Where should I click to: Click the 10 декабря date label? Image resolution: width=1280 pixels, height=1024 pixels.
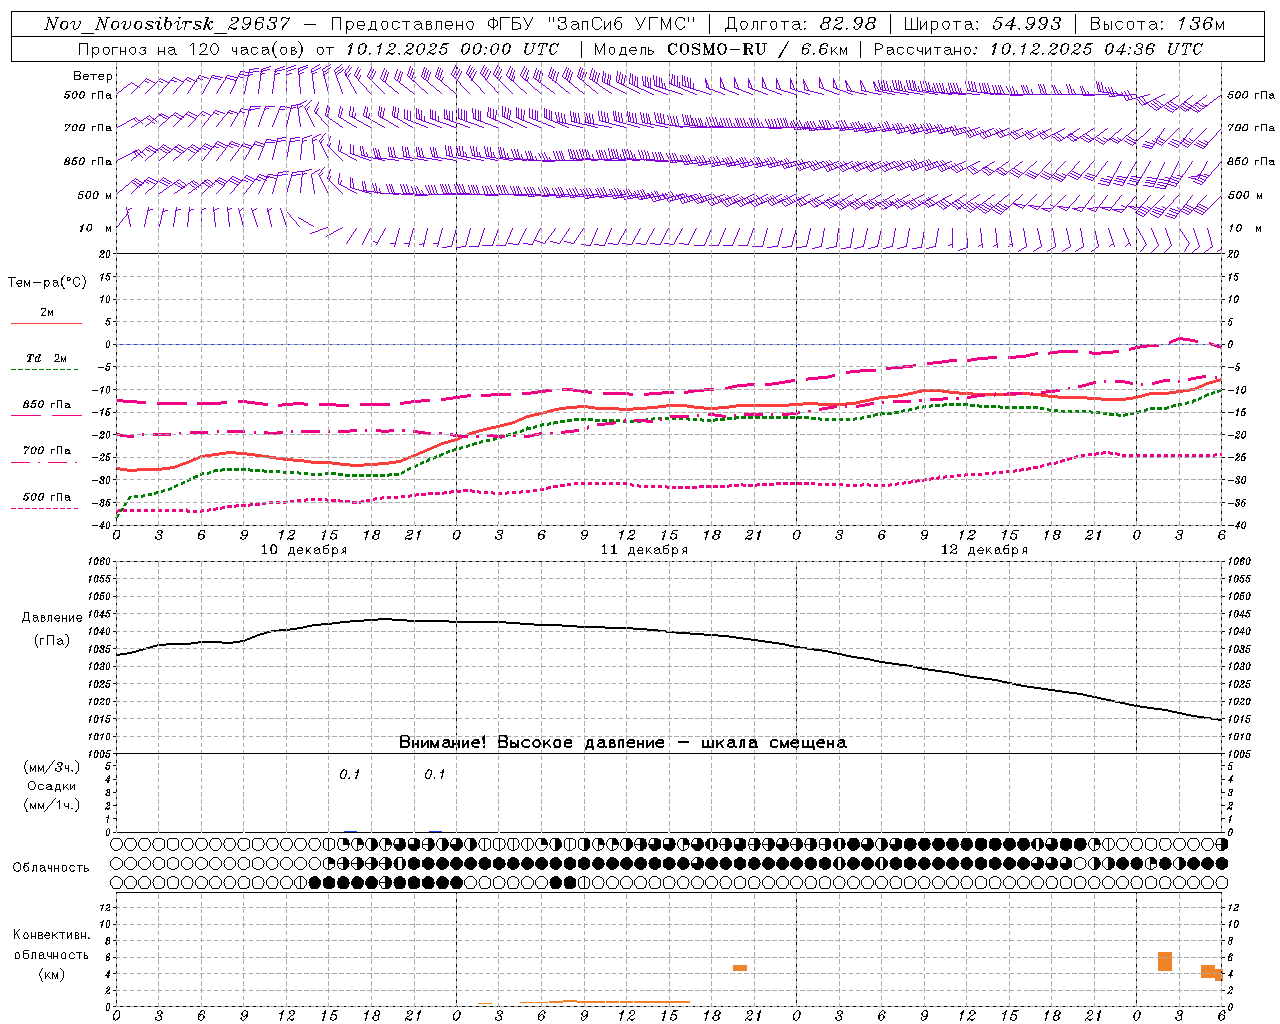304,550
